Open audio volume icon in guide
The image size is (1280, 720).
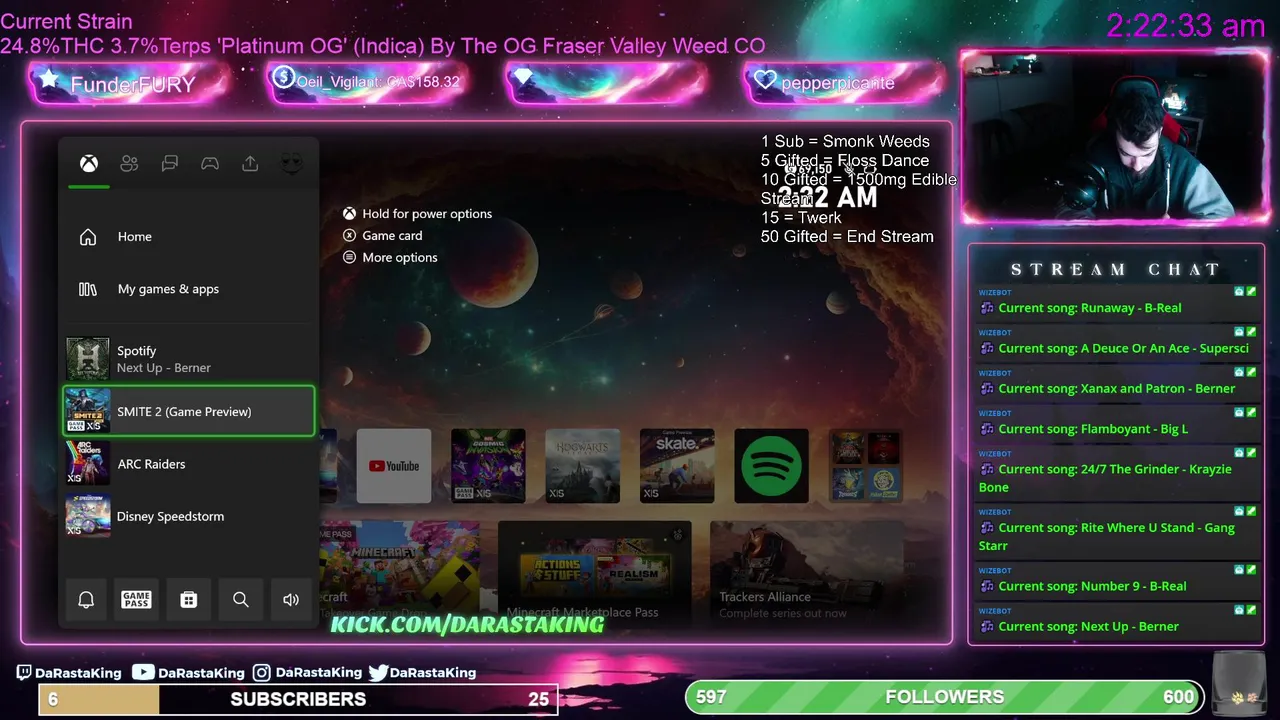[x=291, y=599]
